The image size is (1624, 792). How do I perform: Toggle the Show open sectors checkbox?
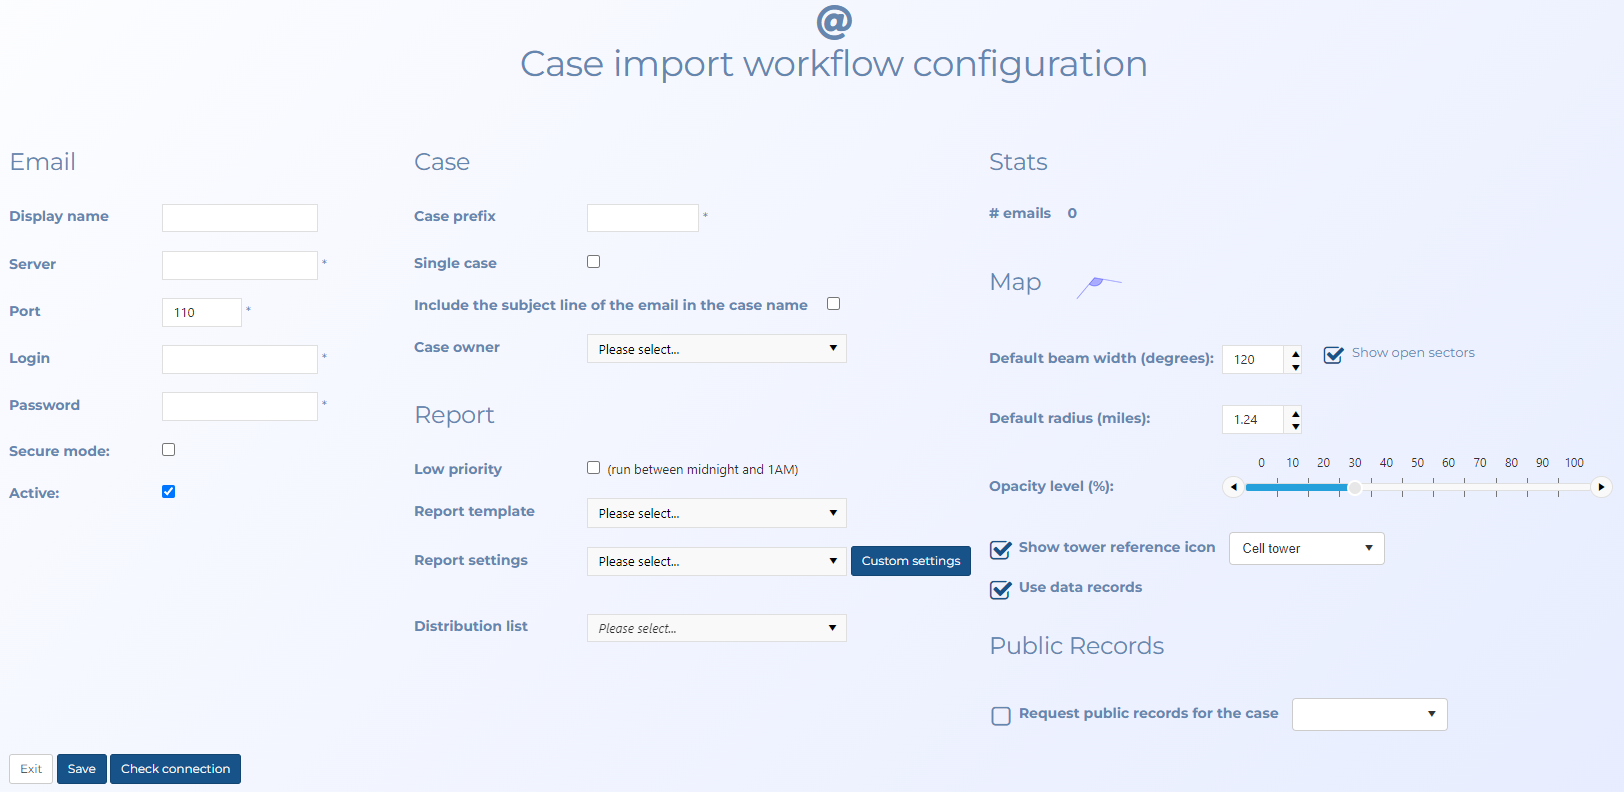click(x=1333, y=355)
